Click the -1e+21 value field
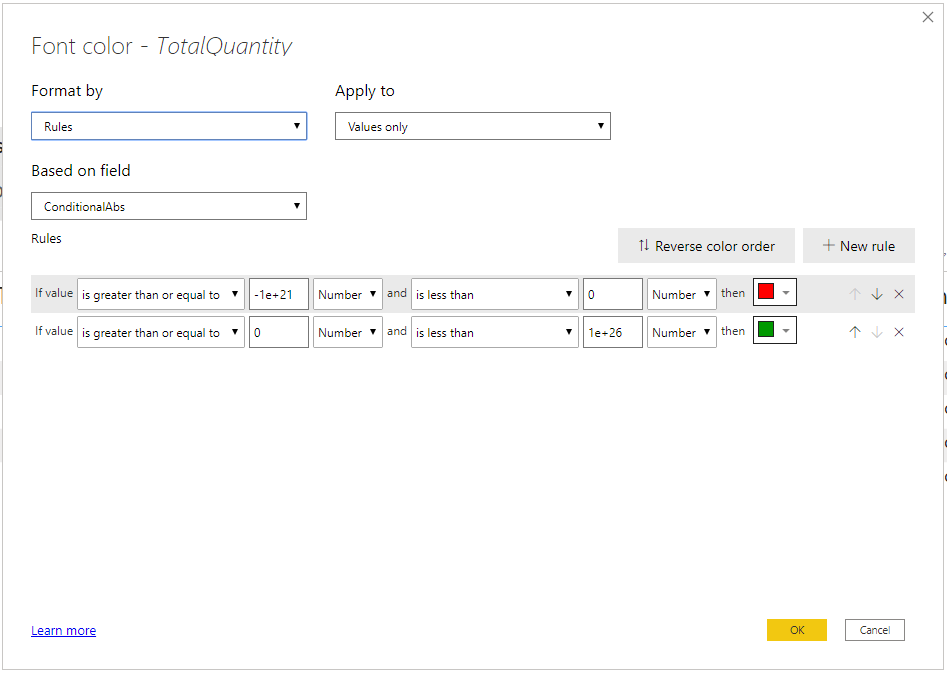 (278, 294)
